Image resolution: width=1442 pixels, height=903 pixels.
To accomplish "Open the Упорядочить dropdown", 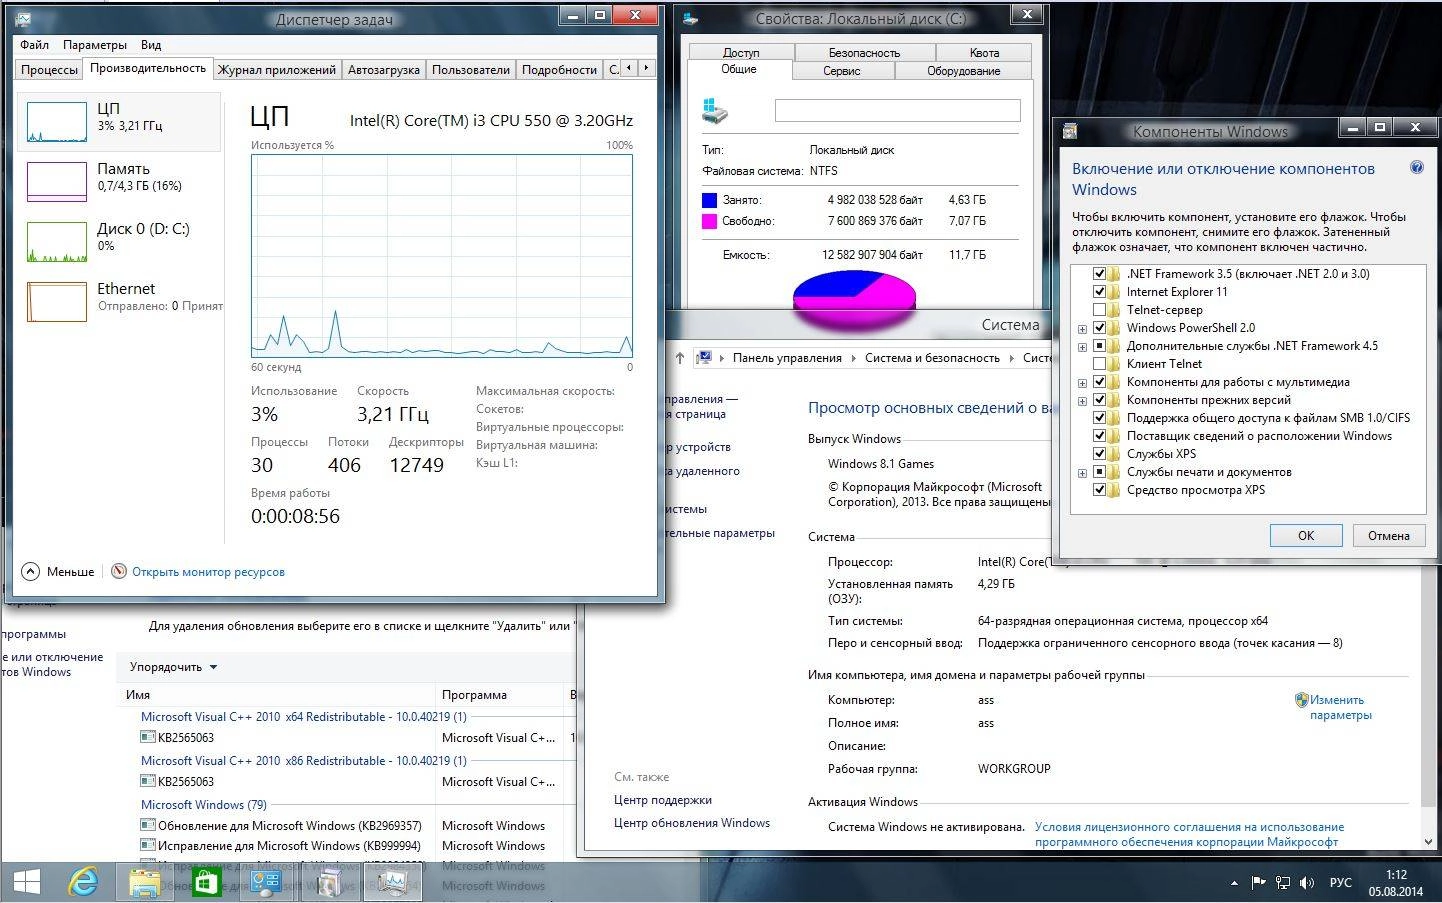I will pyautogui.click(x=173, y=667).
